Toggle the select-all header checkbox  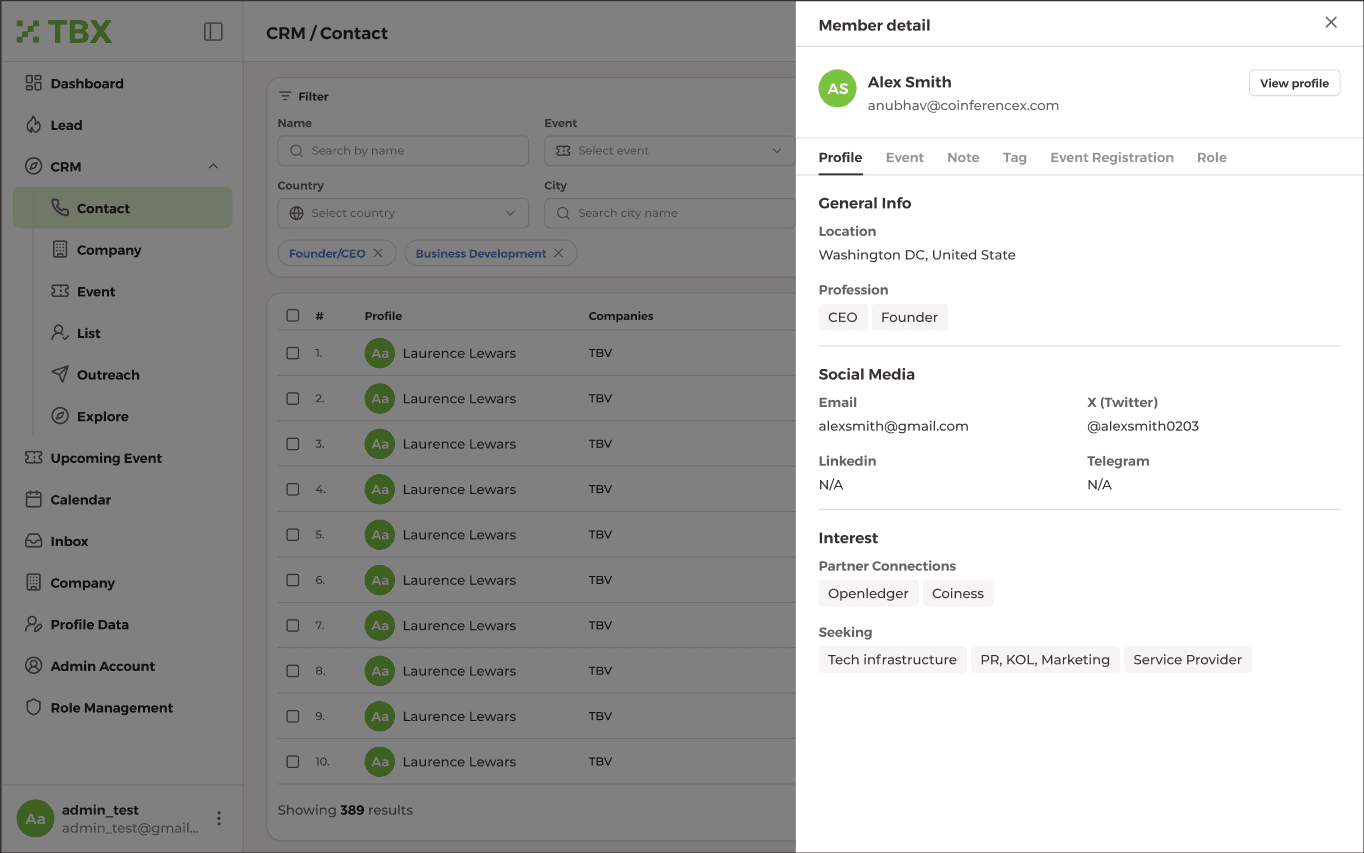pos(293,315)
